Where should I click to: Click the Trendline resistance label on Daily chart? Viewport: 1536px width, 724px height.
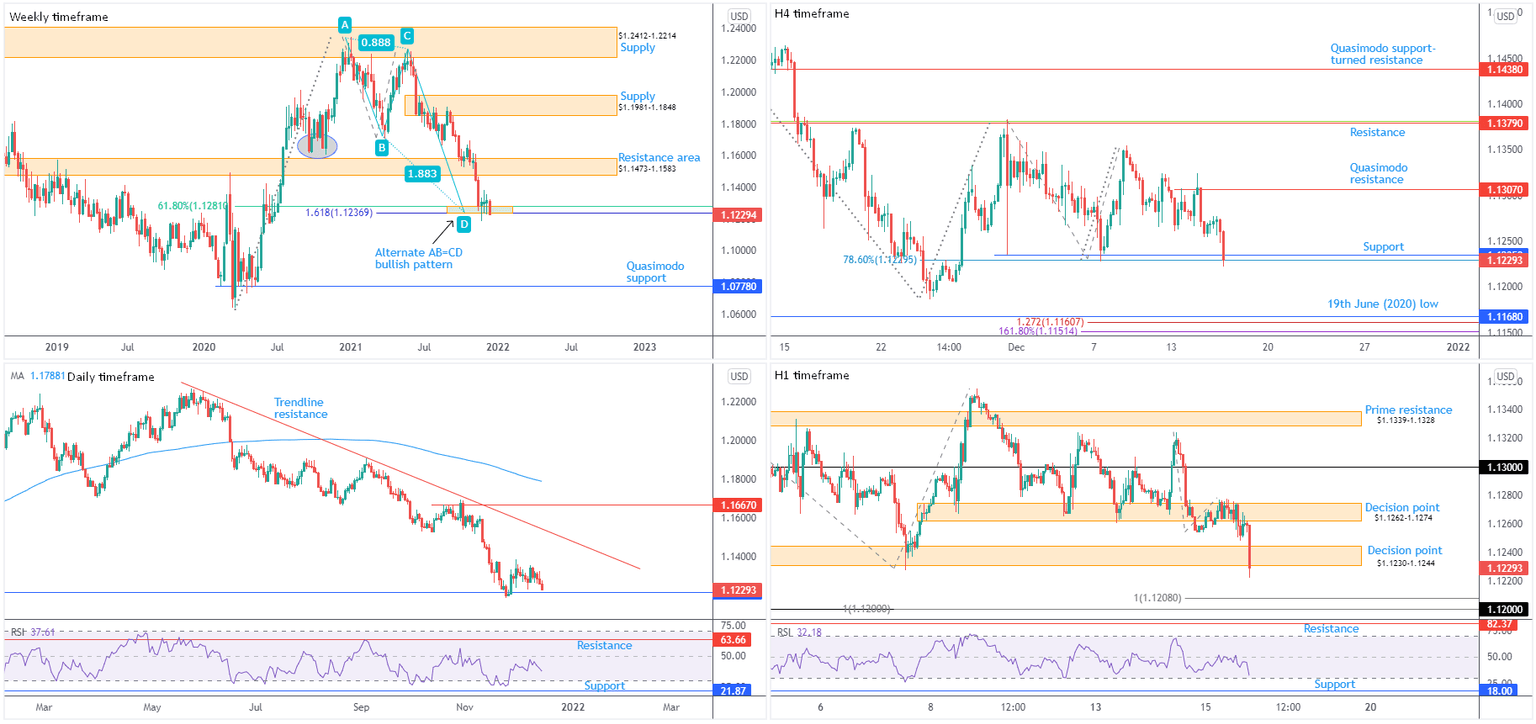click(x=300, y=407)
